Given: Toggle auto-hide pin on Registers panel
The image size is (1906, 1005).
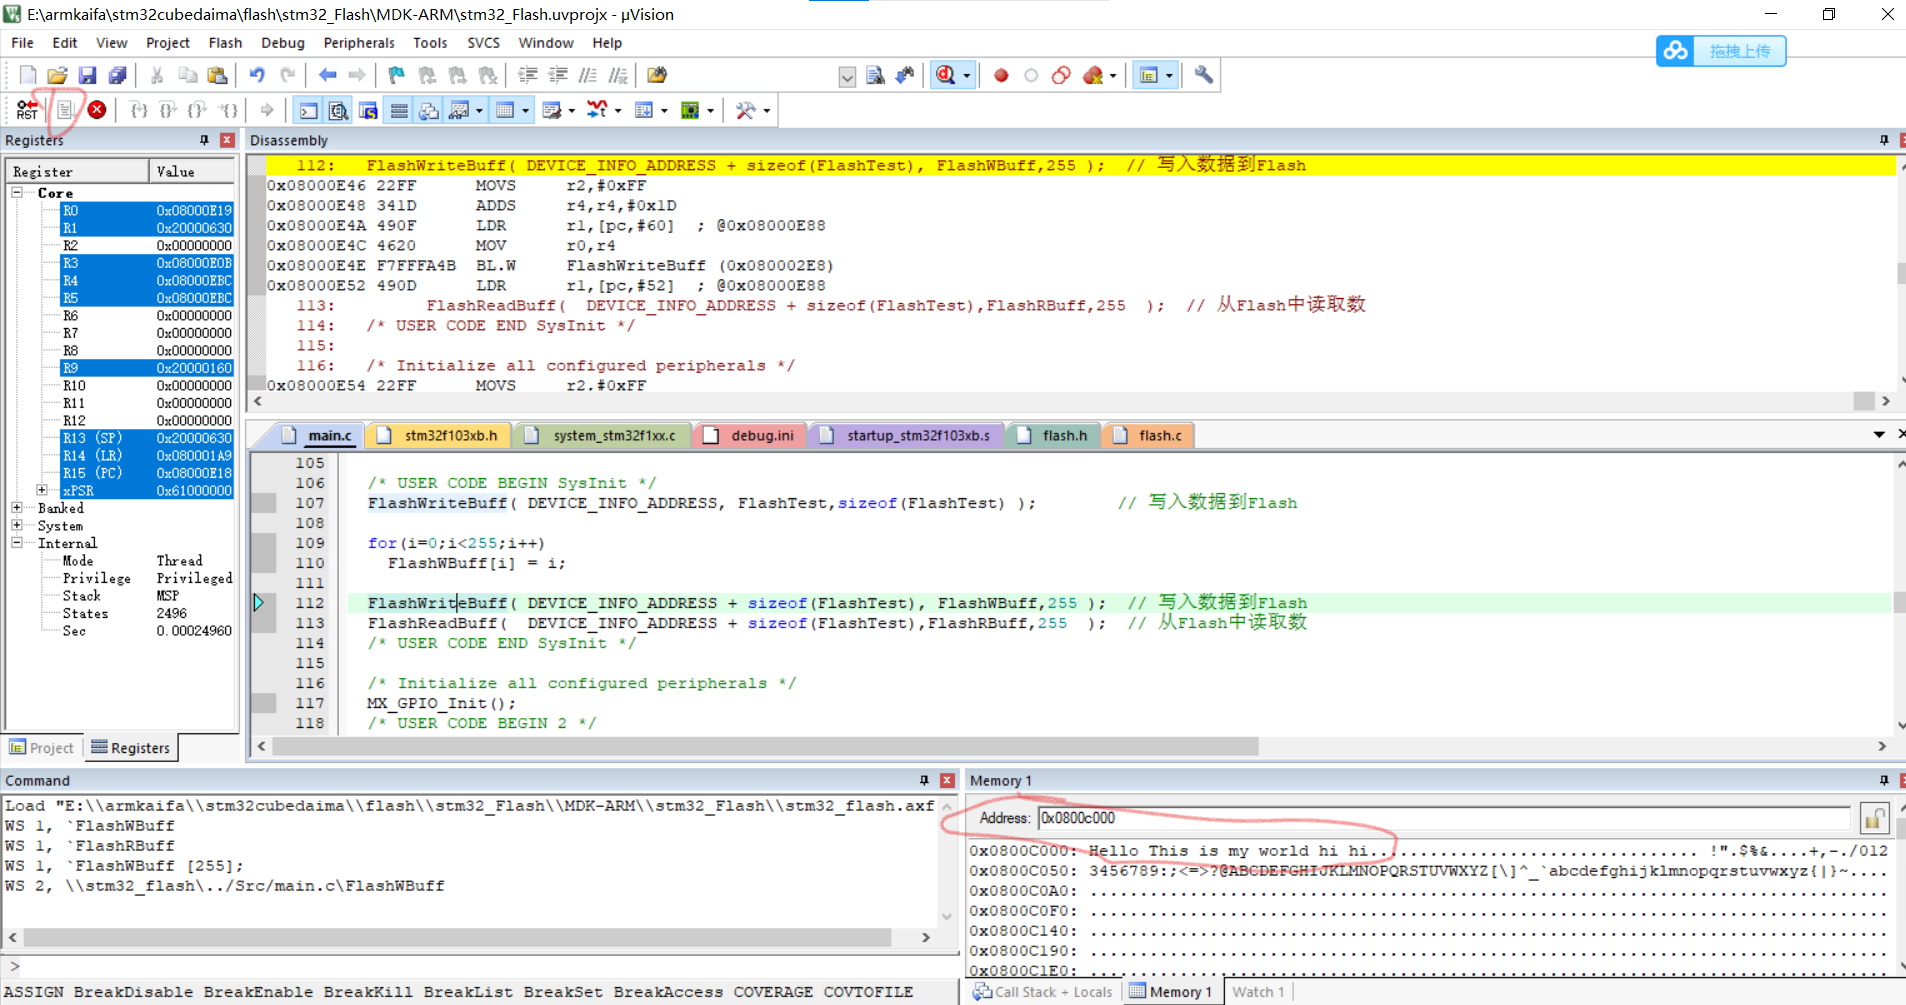Looking at the screenshot, I should click(204, 140).
